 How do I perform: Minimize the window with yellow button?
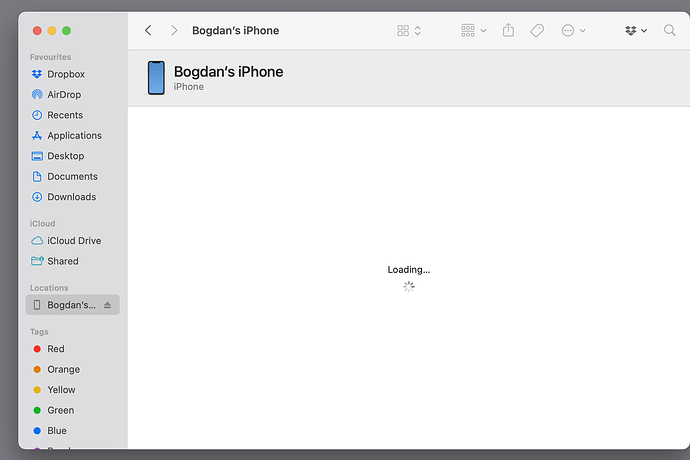coord(51,30)
